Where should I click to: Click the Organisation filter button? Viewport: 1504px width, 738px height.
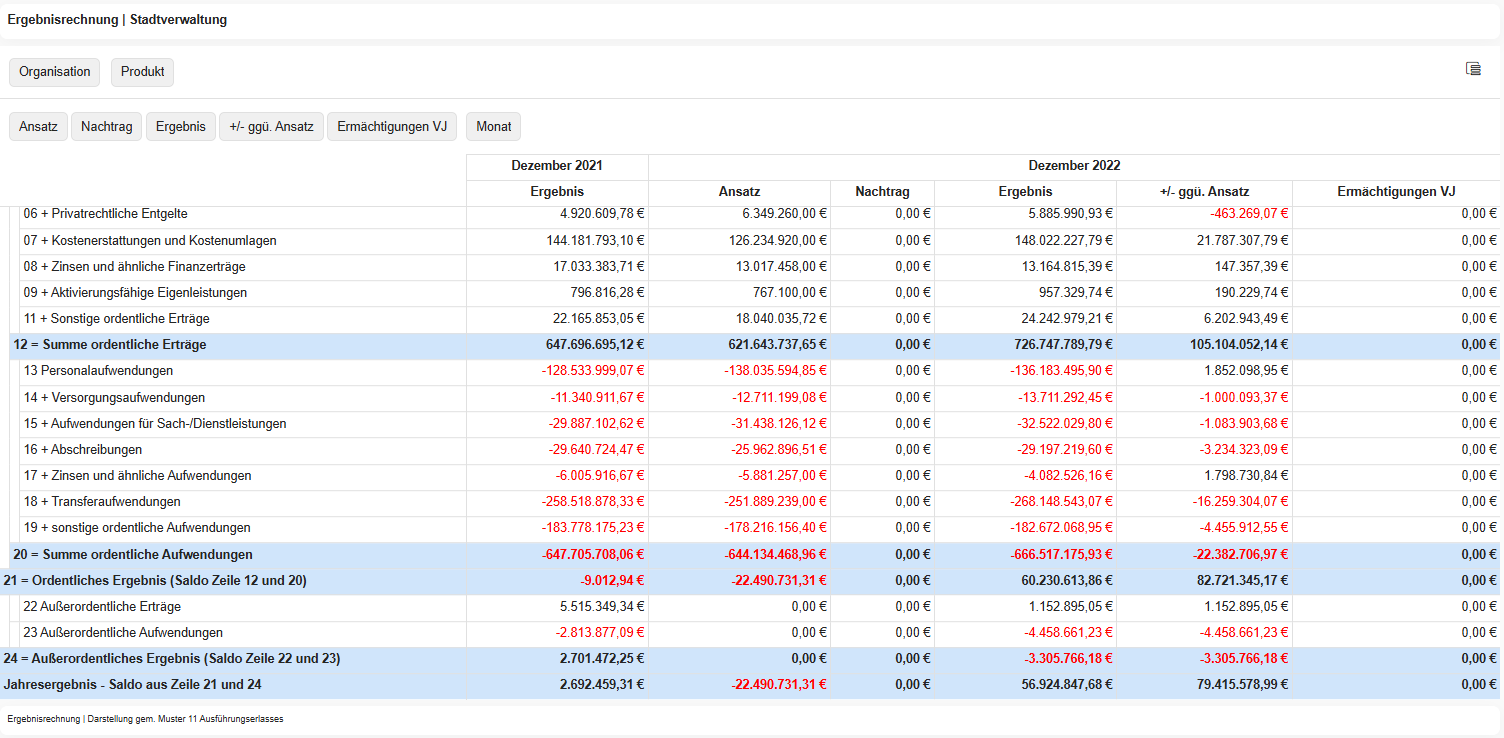pyautogui.click(x=55, y=72)
